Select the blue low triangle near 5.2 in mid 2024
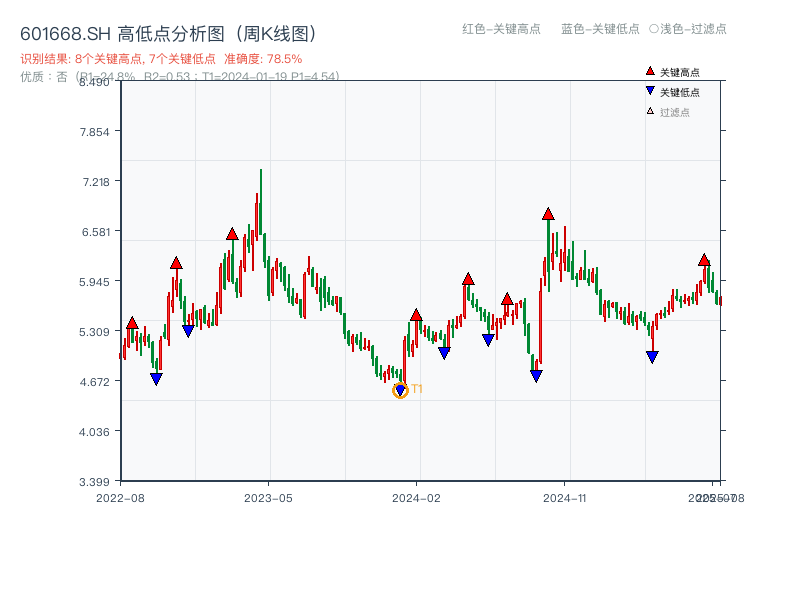 point(488,340)
